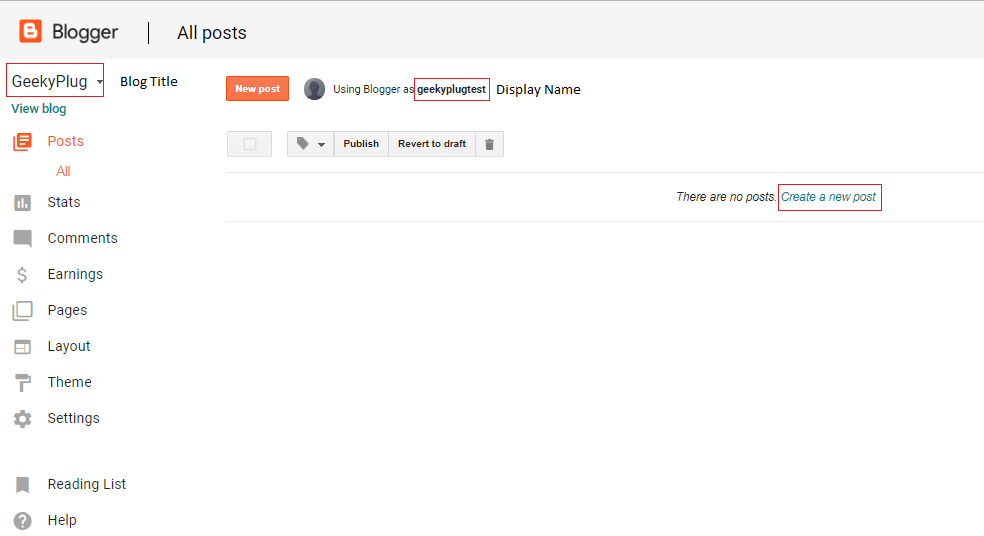Click the Pages stacked sheets icon
This screenshot has width=984, height=536.
click(22, 311)
